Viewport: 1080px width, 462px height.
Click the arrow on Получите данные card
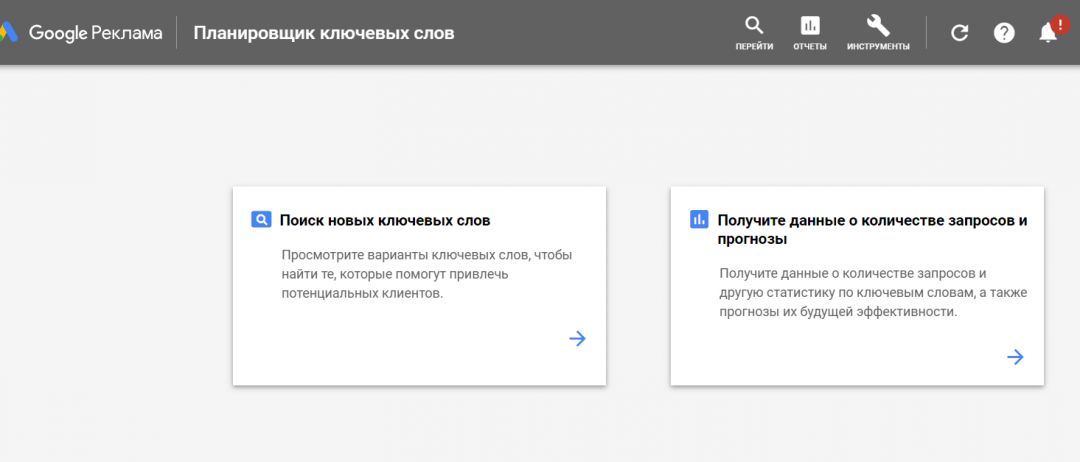pyautogui.click(x=1015, y=357)
